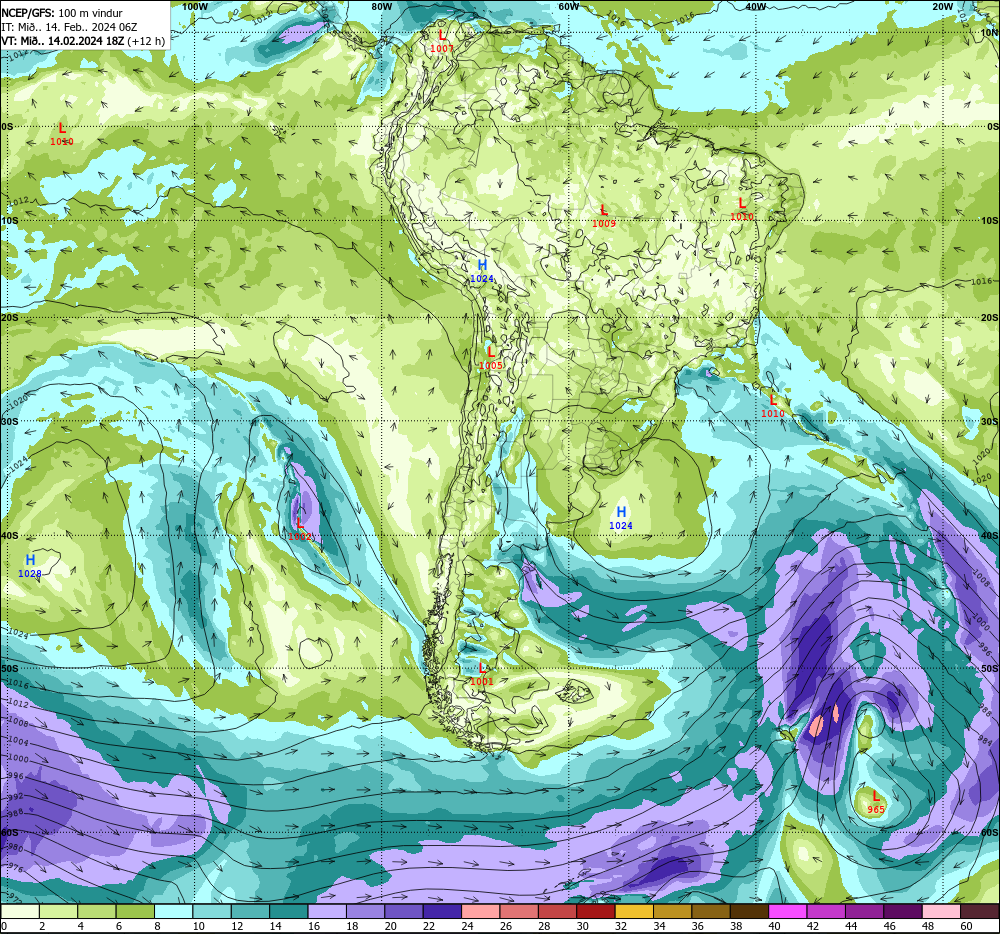Select the L 1007 low at northern Colombia
Image resolution: width=1000 pixels, height=934 pixels.
pos(442,41)
